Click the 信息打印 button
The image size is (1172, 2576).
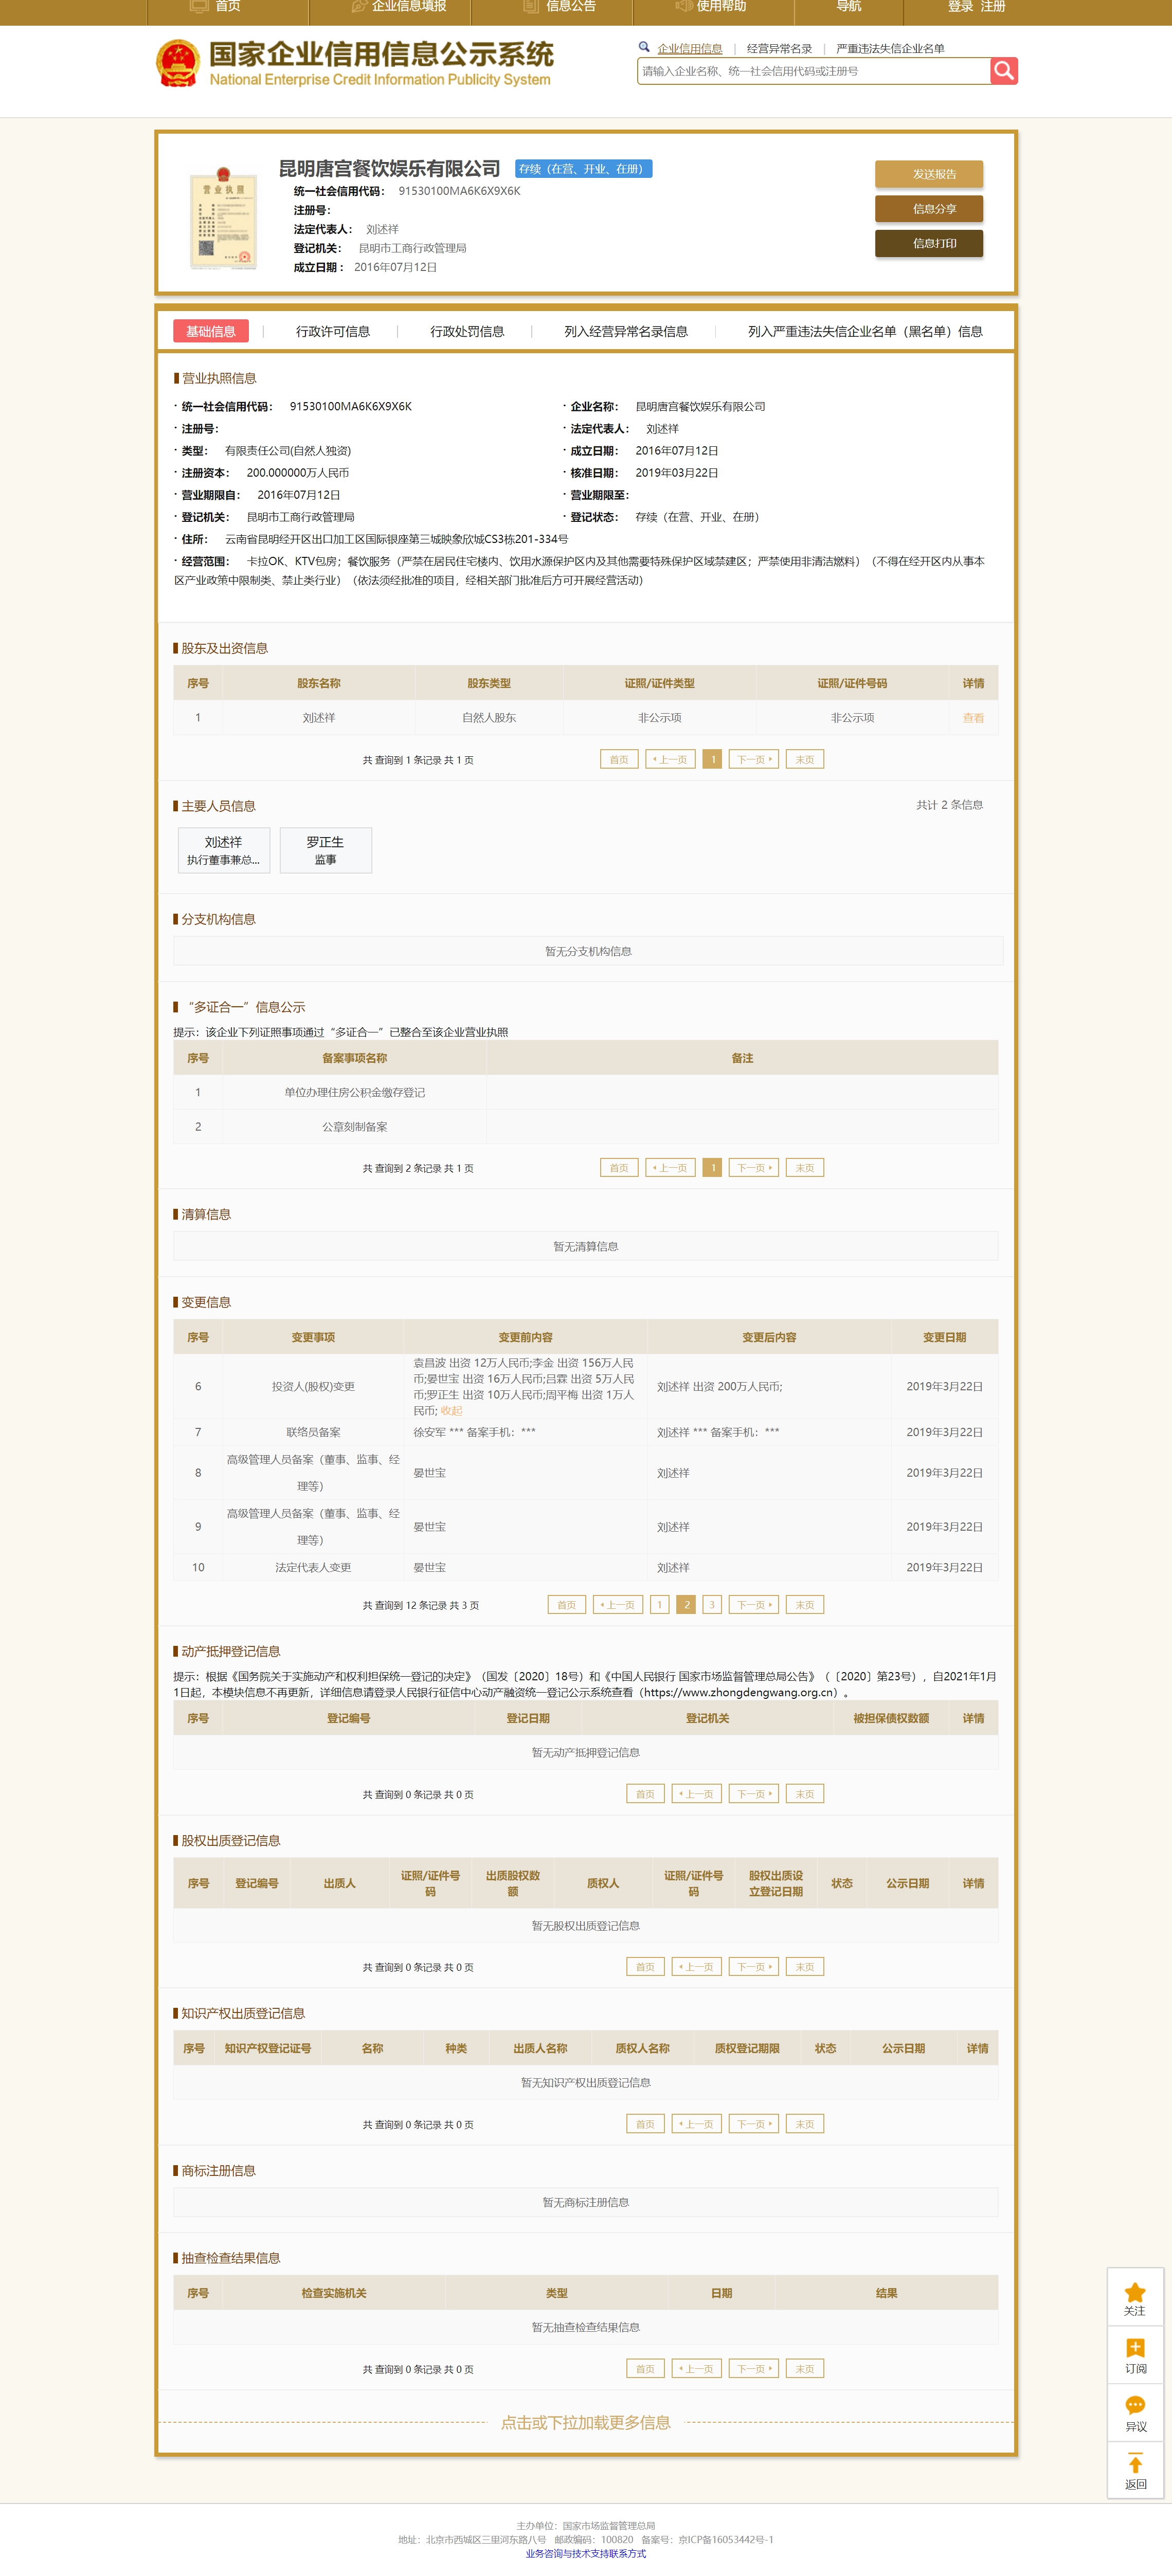[x=929, y=243]
